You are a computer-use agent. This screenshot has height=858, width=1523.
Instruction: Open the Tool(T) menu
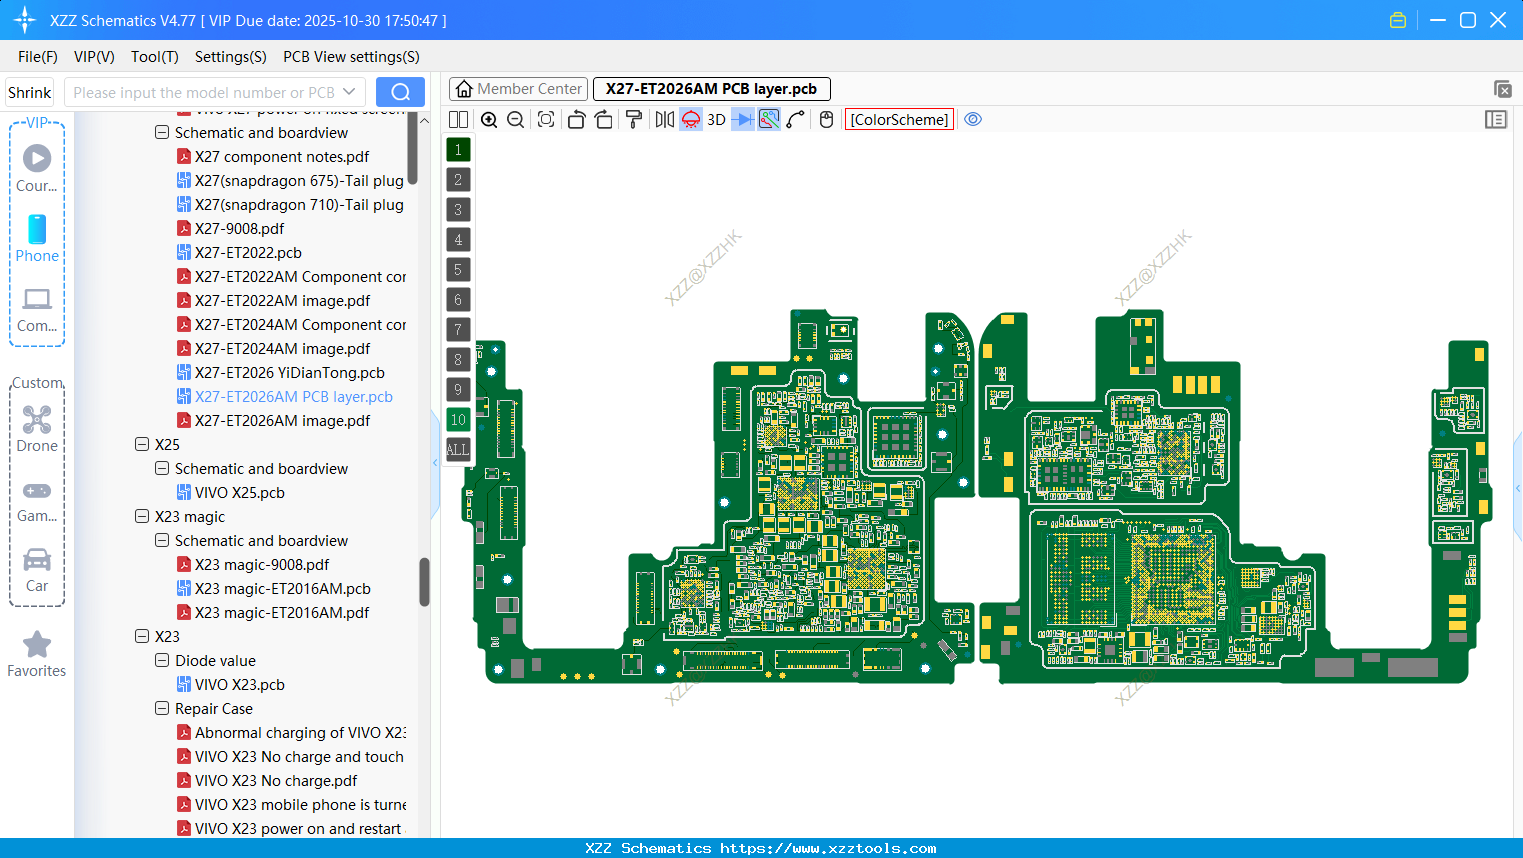(154, 57)
